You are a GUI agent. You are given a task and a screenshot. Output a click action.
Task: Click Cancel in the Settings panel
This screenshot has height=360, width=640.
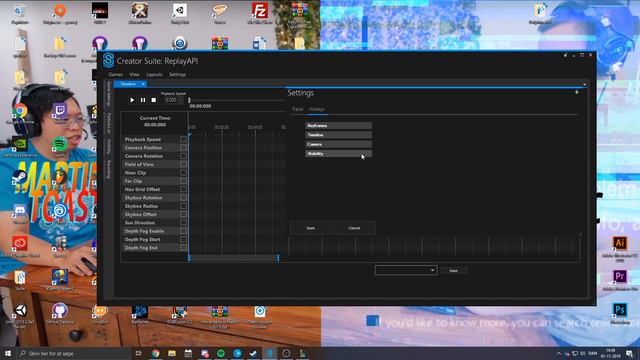[x=354, y=228]
